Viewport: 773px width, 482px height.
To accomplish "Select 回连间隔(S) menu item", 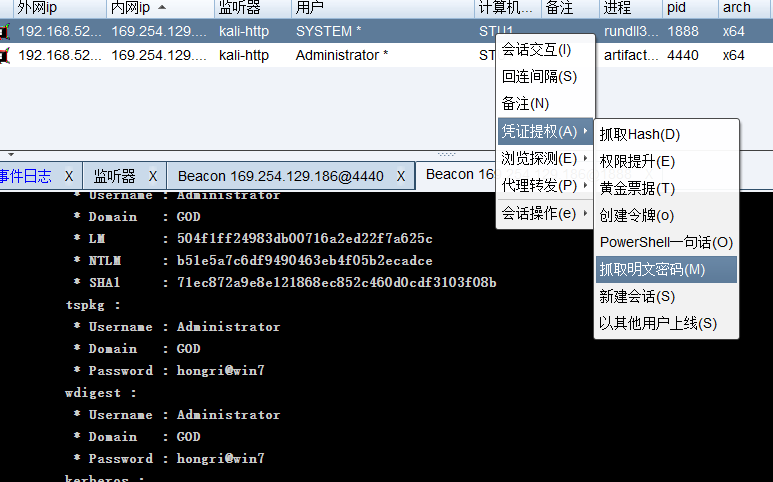I will pyautogui.click(x=539, y=76).
